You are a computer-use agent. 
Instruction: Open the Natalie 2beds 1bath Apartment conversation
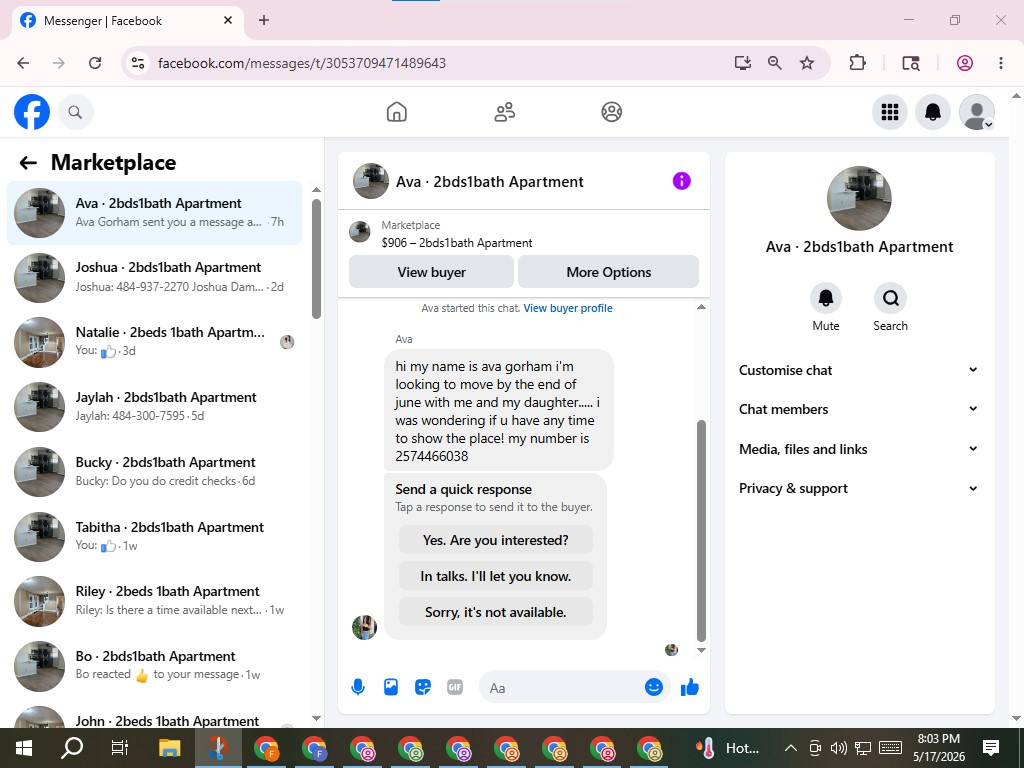[154, 342]
